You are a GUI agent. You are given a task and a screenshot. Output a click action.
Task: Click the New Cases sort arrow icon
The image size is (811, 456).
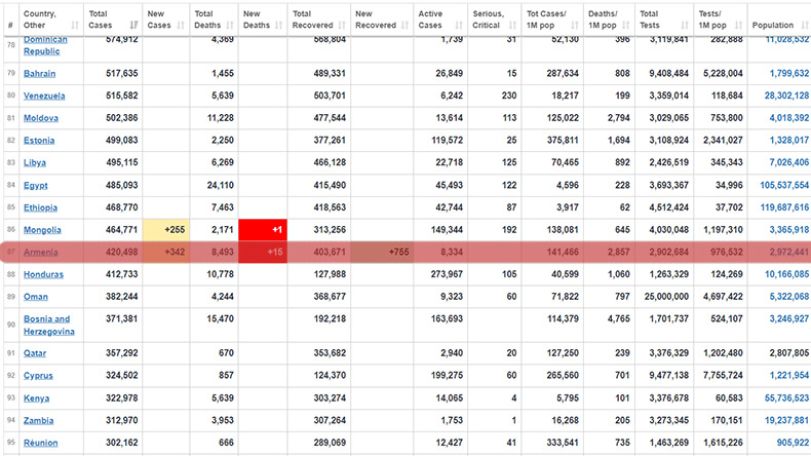pos(182,25)
